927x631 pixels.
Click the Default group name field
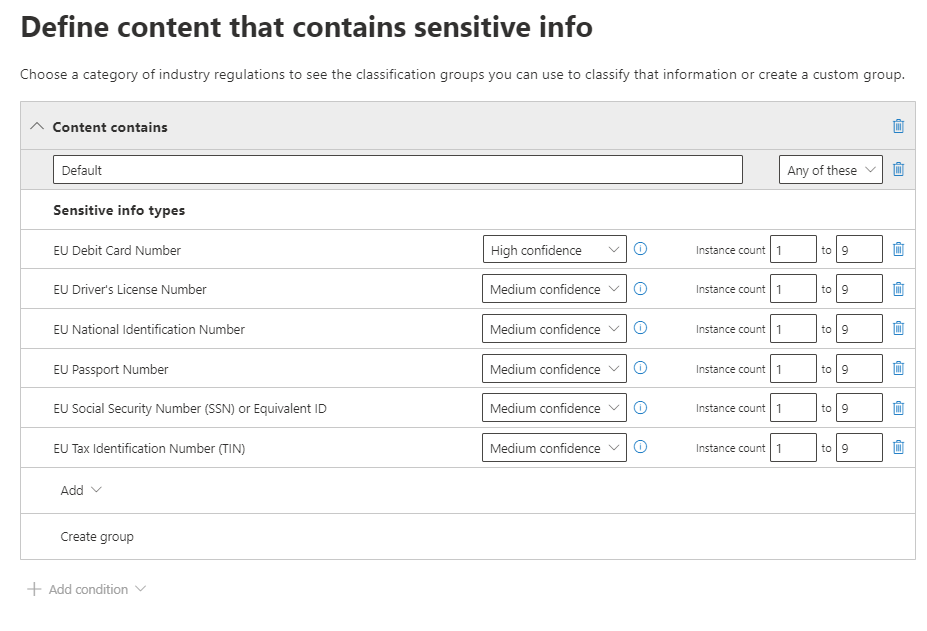[397, 170]
